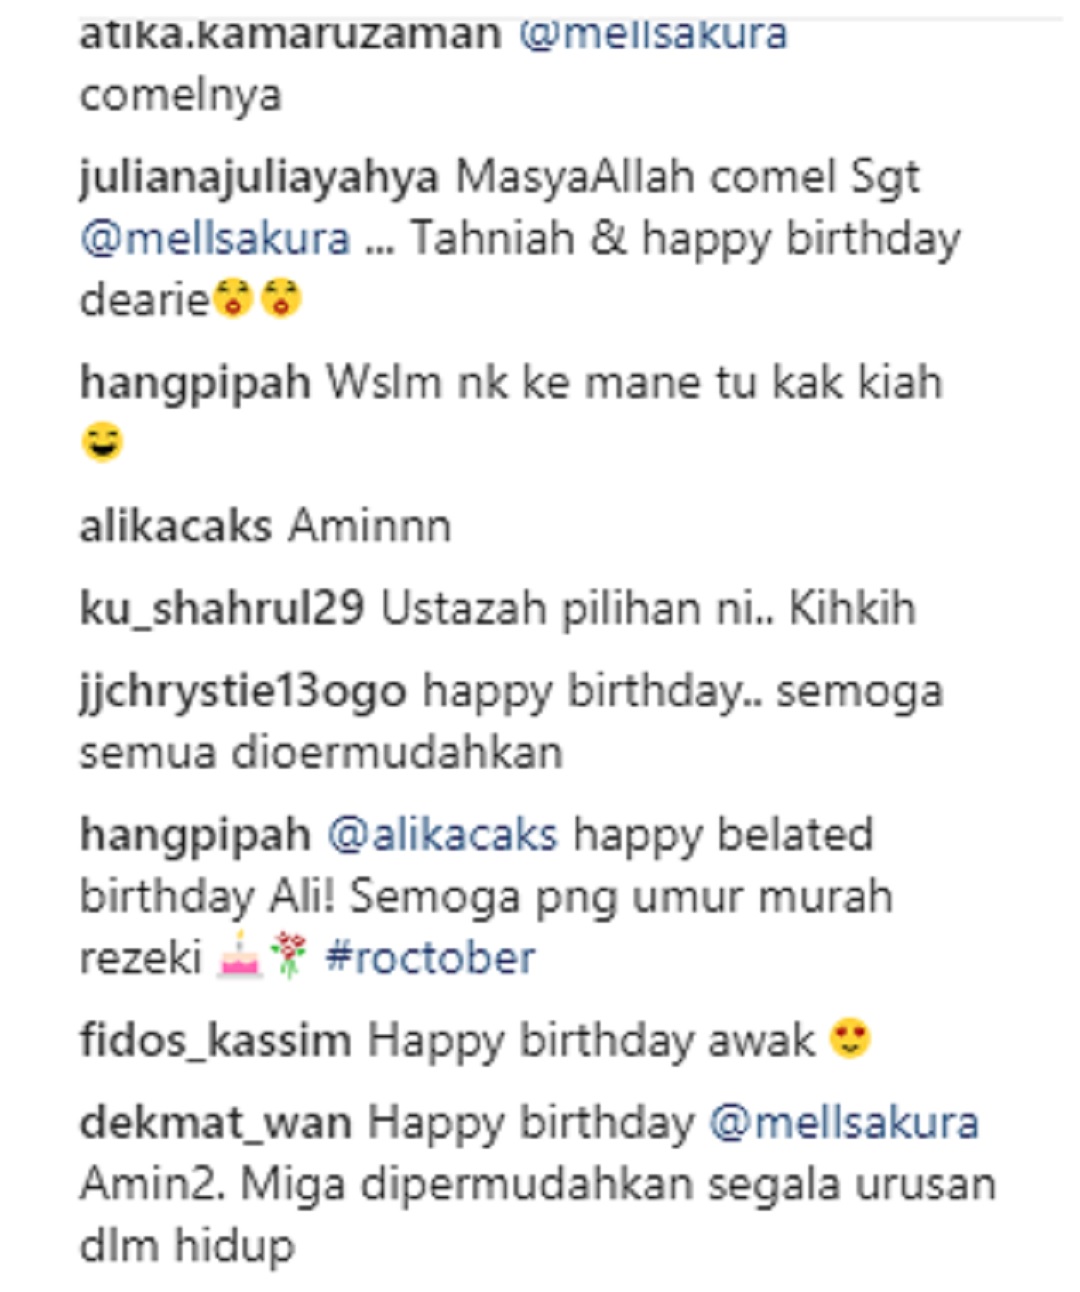Click the @alikacaks mention link
The height and width of the screenshot is (1292, 1080).
(x=442, y=835)
